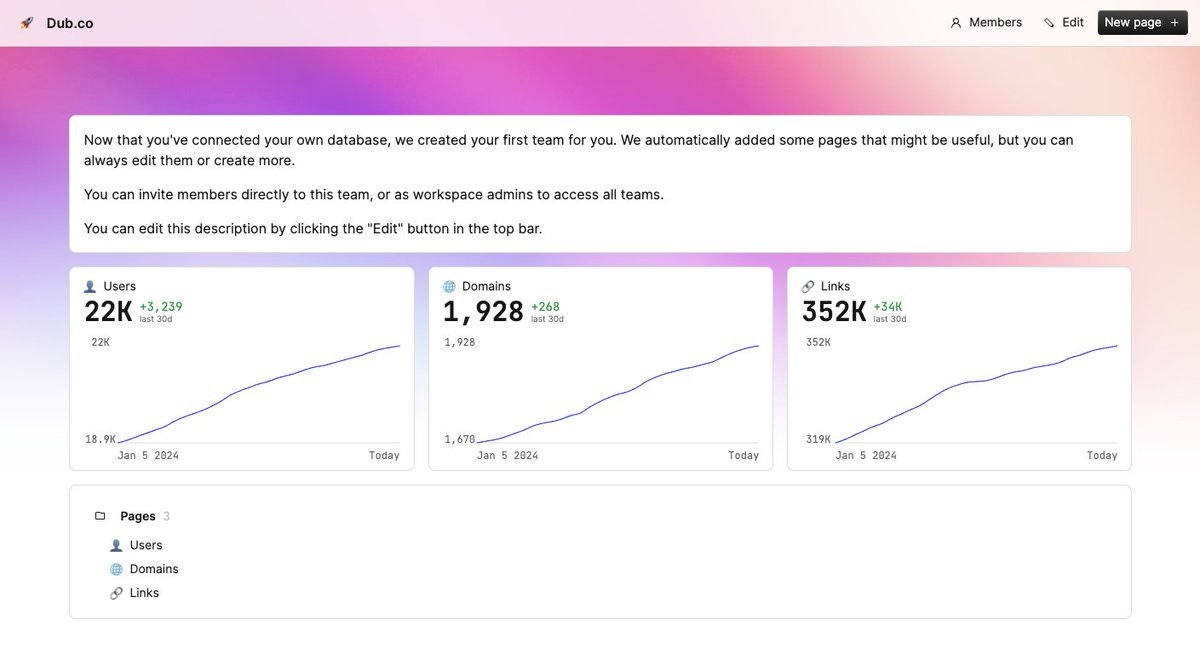Screen dimensions: 1200x666
Task: Click the rocket icon beside Dub.co
Action: click(27, 23)
